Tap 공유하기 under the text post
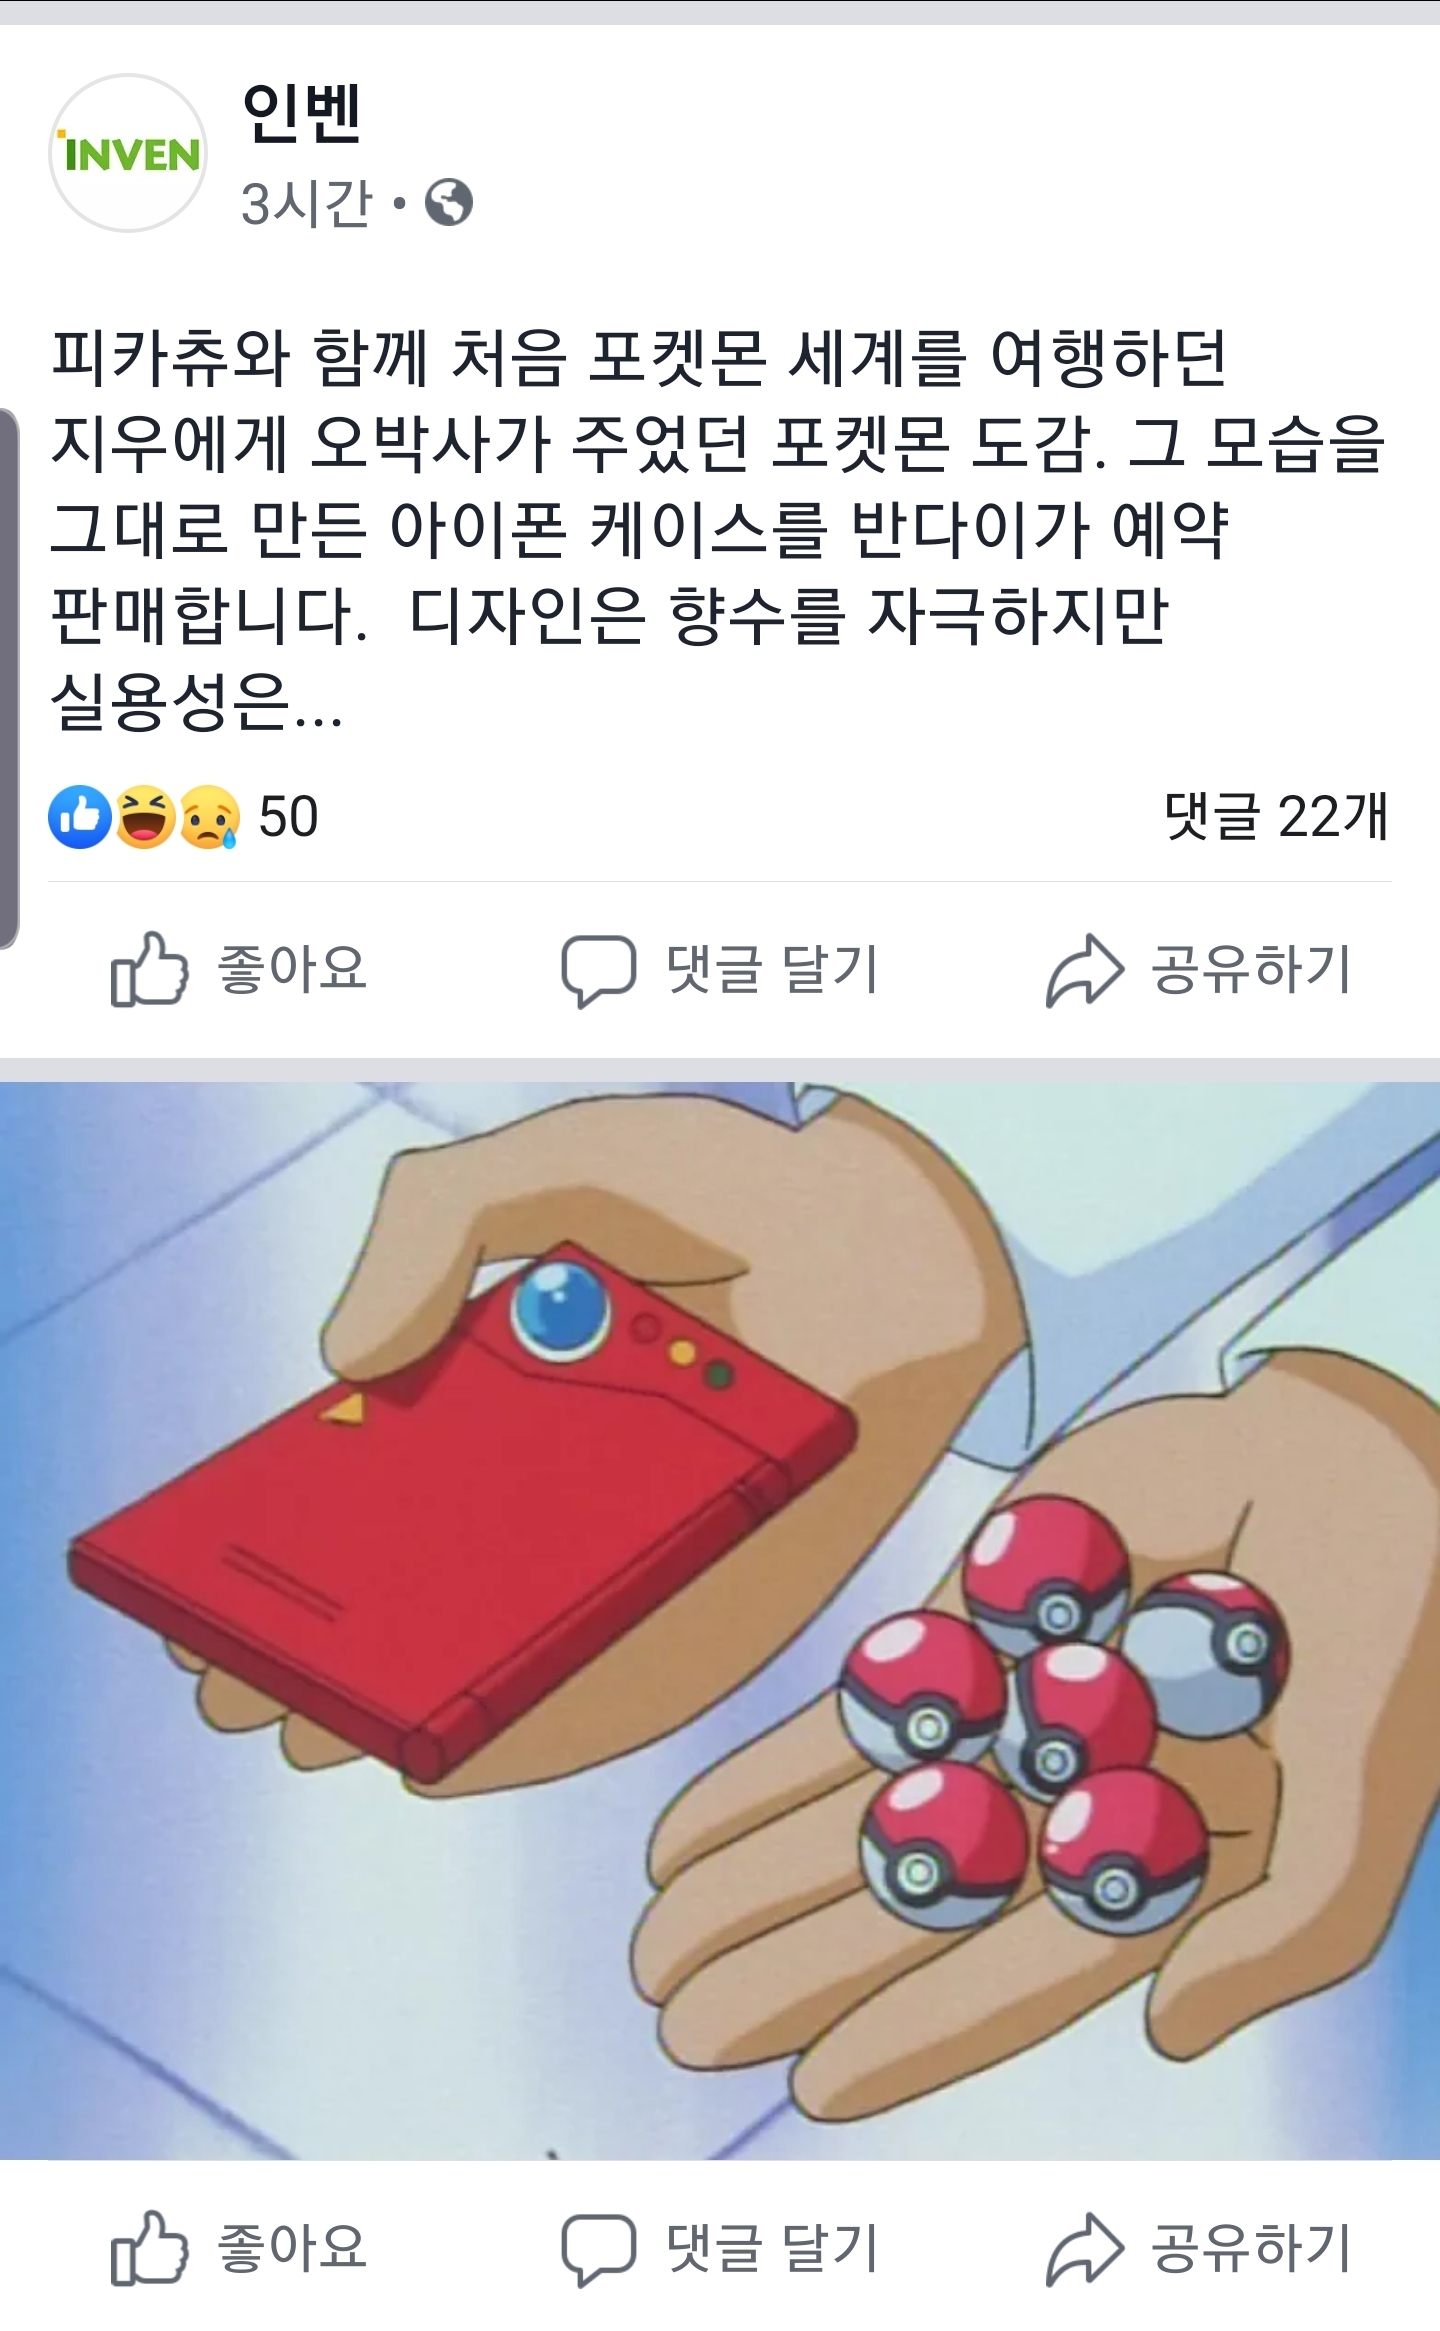Screen dimensions: 1440x2331 1199,969
